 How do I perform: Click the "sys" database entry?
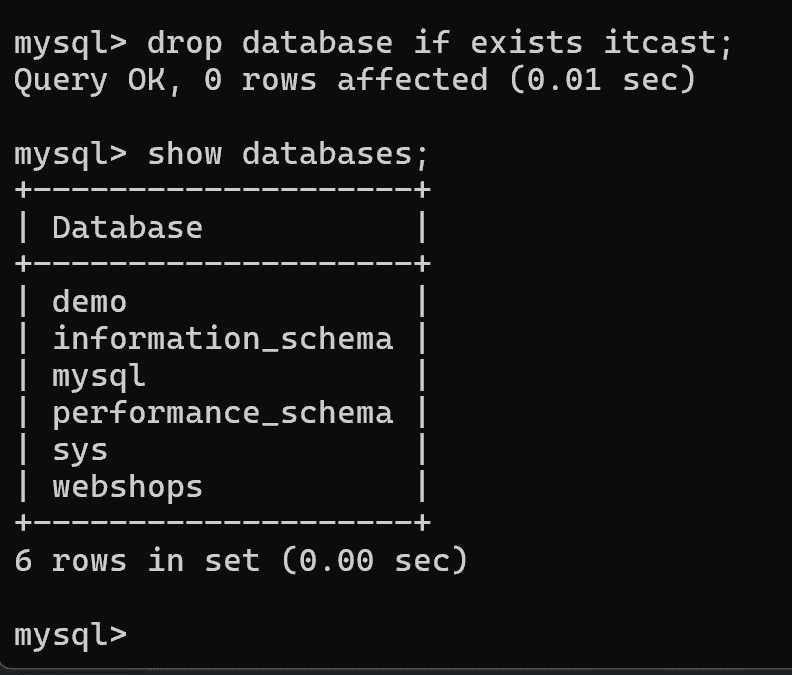[x=80, y=450]
